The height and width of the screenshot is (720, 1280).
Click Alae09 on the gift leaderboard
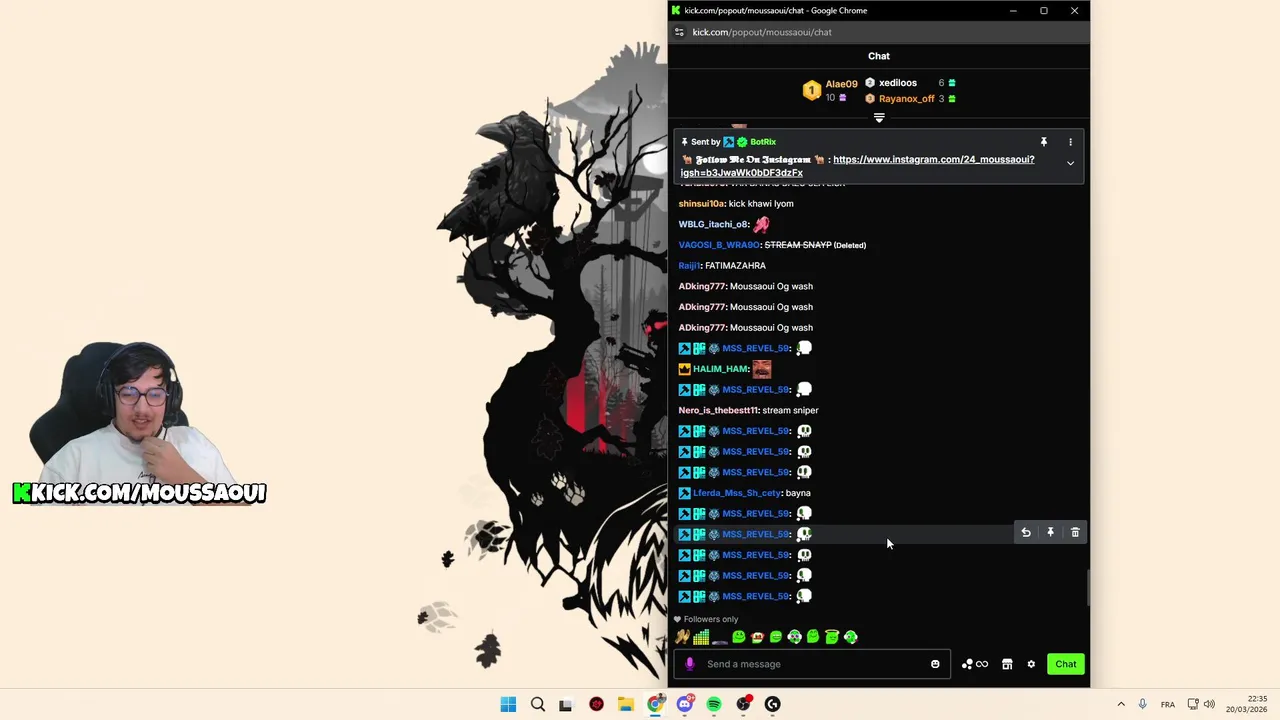coord(841,84)
